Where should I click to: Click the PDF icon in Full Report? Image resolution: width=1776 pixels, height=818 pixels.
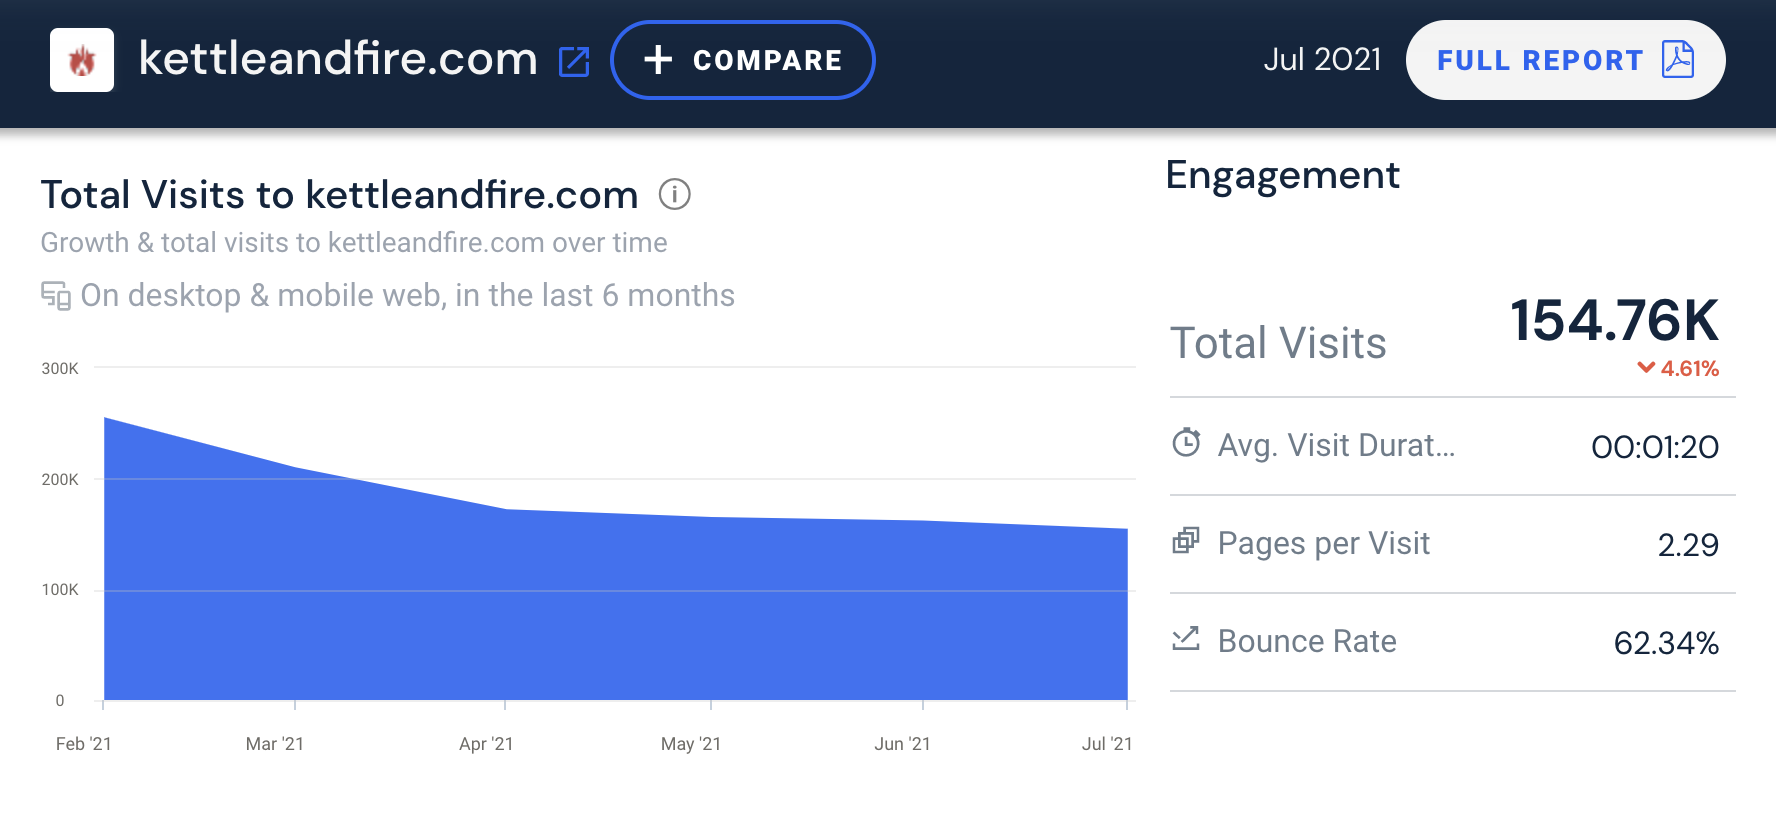1678,60
